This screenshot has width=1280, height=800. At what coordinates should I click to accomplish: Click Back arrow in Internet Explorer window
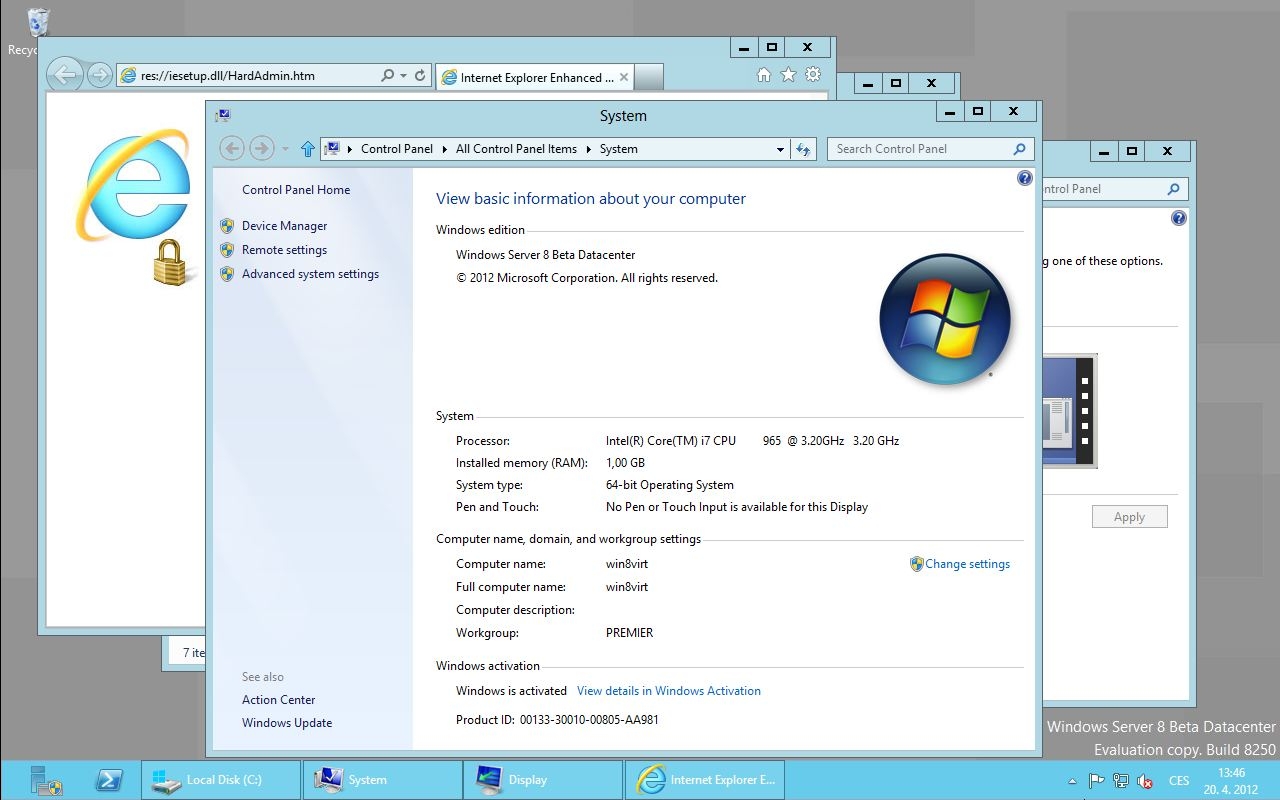click(65, 74)
